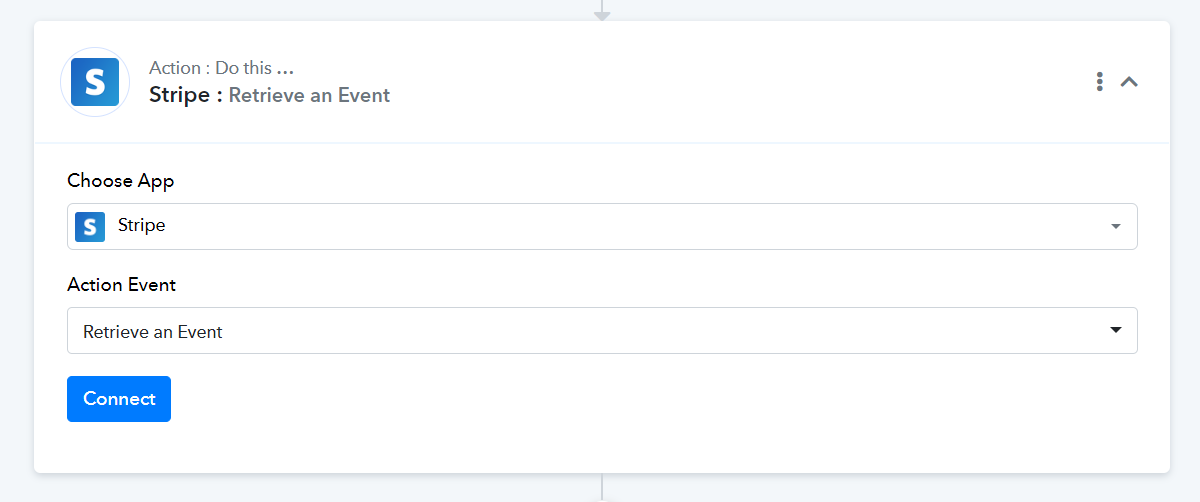
Task: Click the 'Action : Do this ...' header text
Action: pos(221,68)
